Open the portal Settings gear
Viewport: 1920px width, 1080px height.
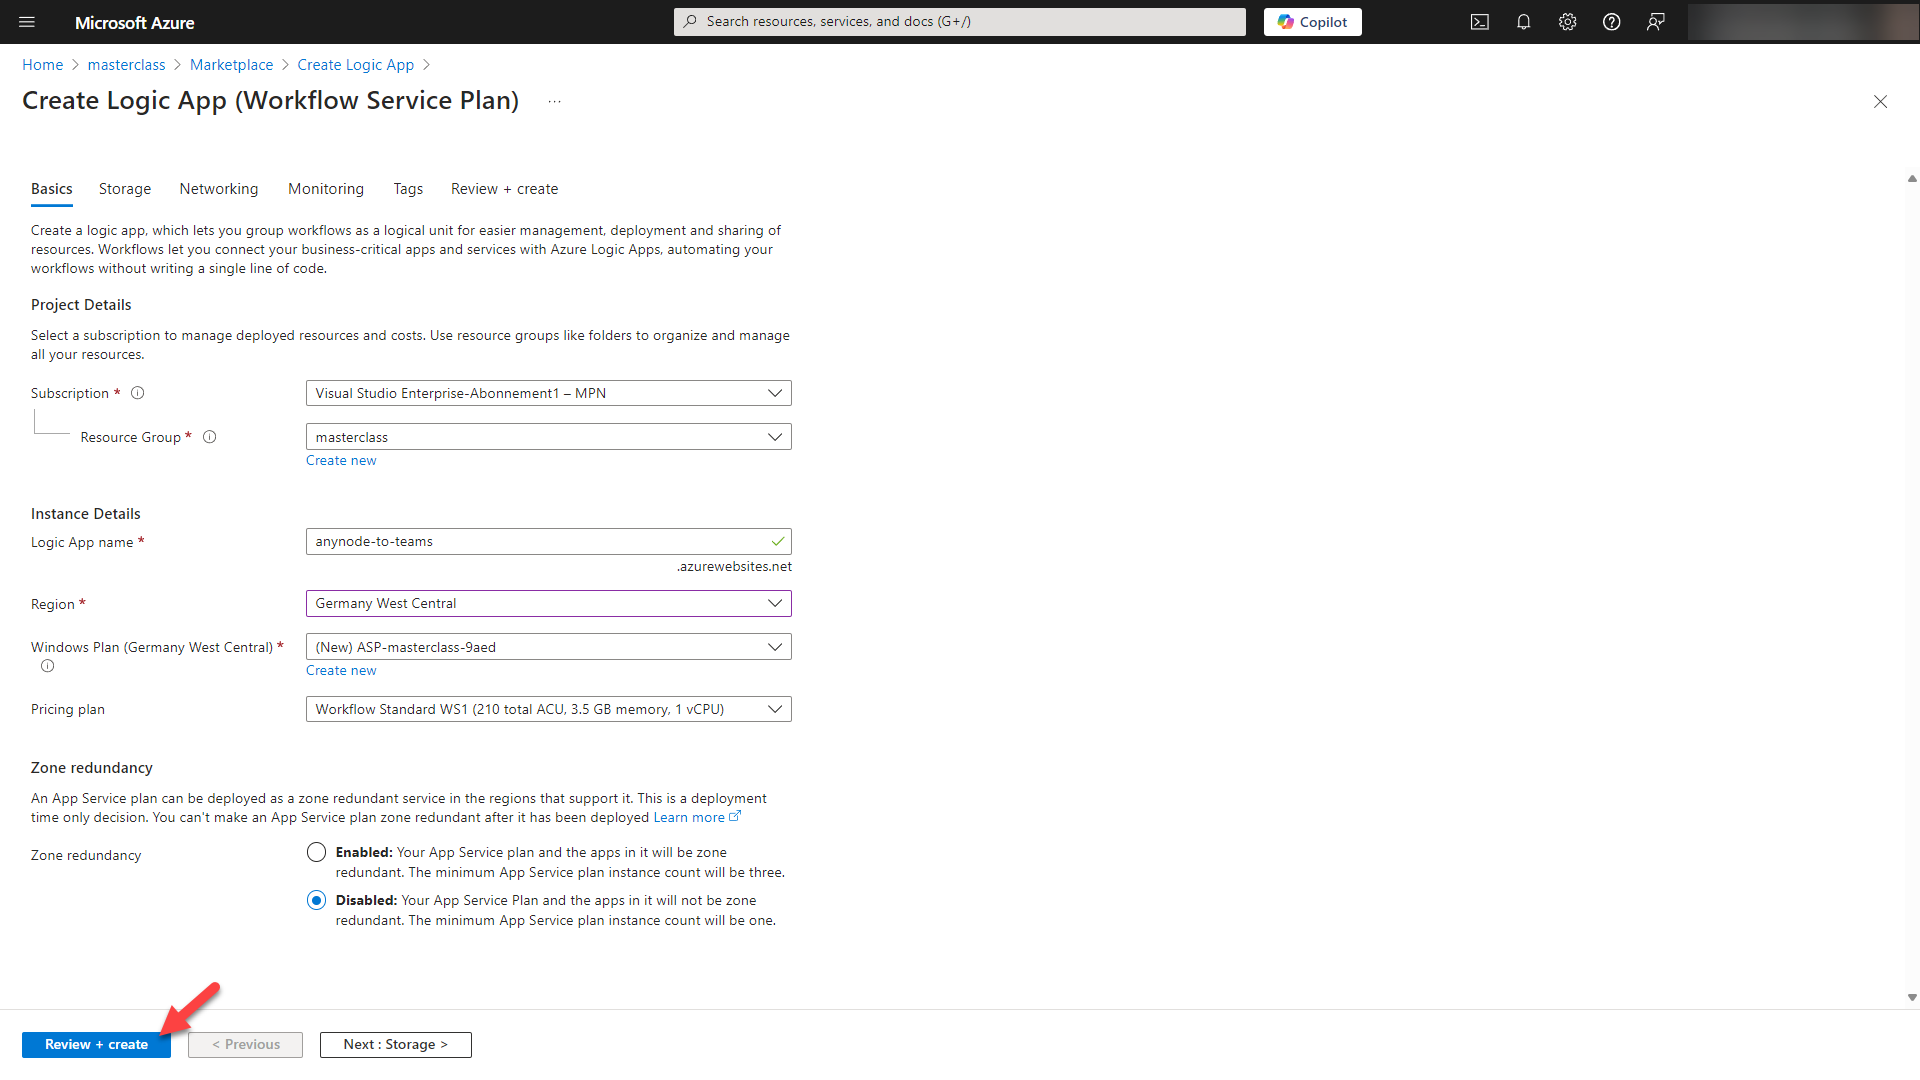[1567, 21]
